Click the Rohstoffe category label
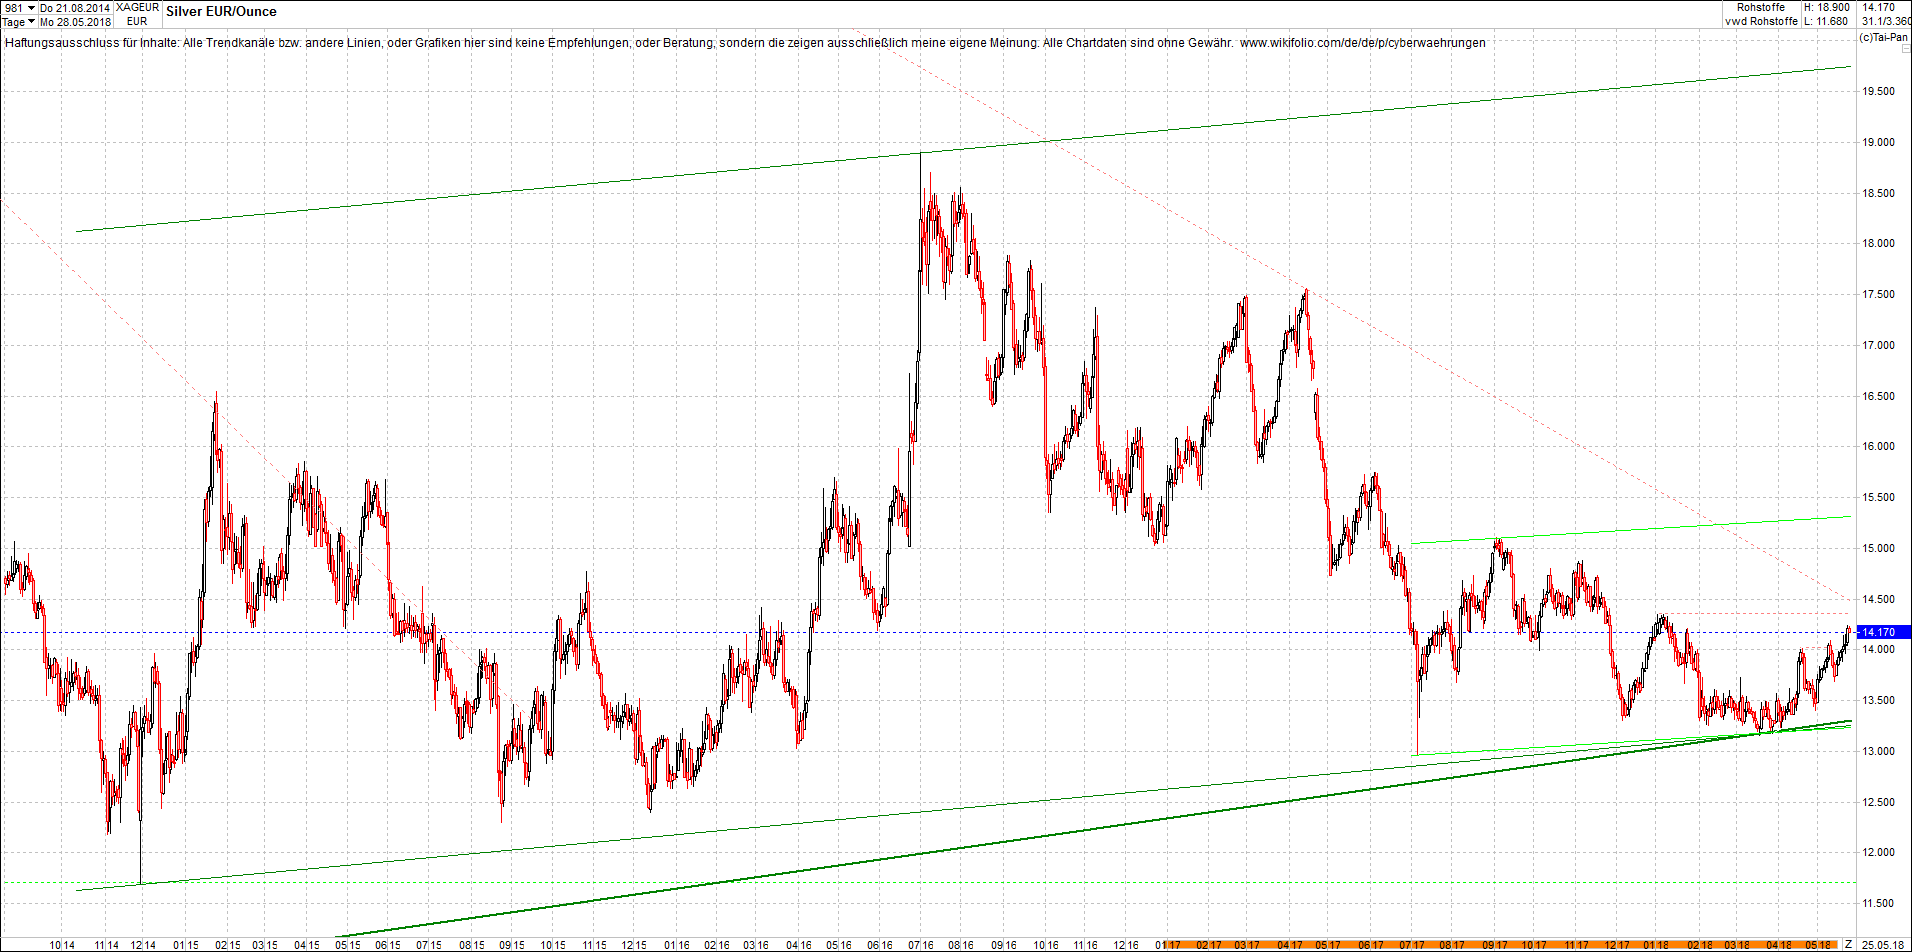The height and width of the screenshot is (952, 1912). point(1760,8)
